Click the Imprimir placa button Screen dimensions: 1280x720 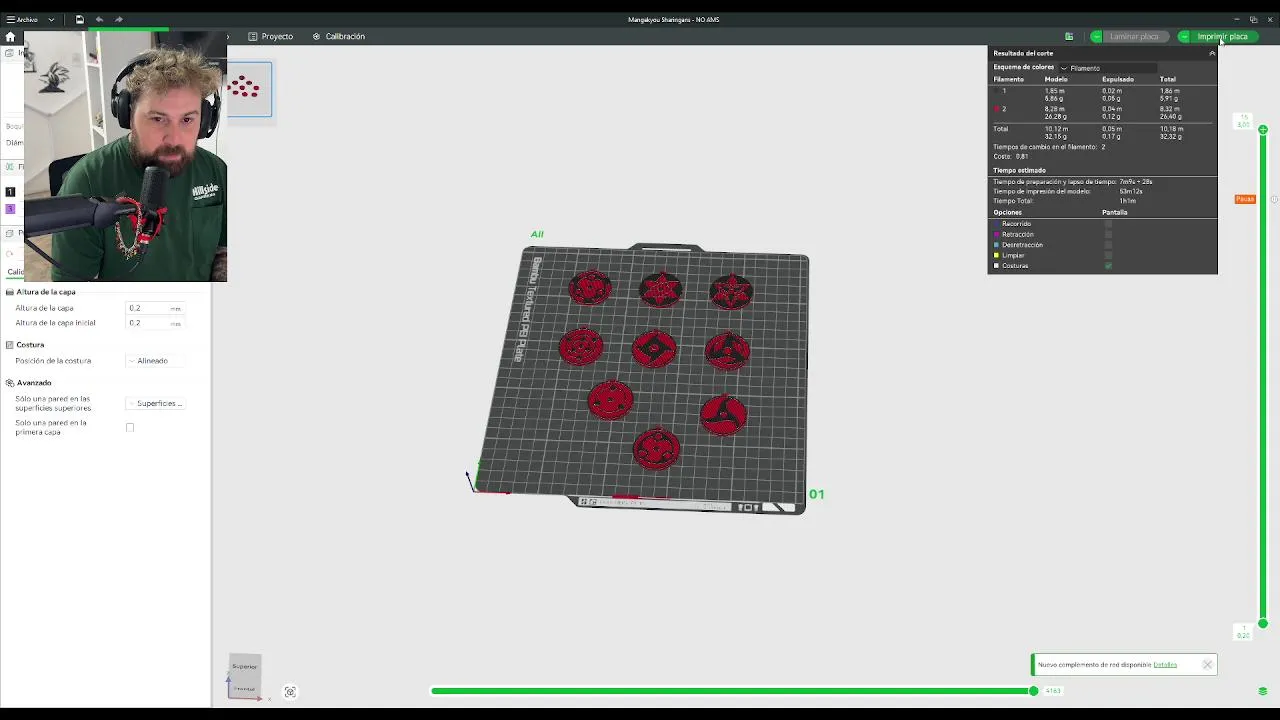click(1222, 37)
